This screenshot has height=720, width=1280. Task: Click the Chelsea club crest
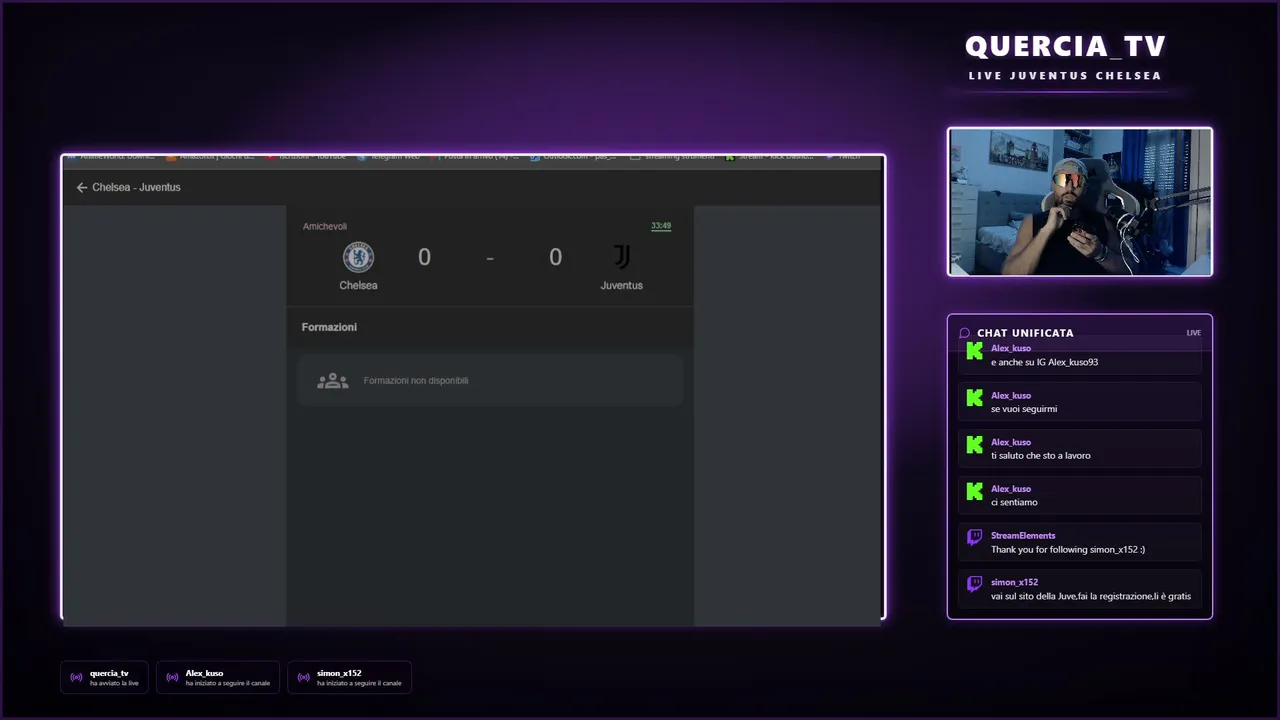(358, 257)
